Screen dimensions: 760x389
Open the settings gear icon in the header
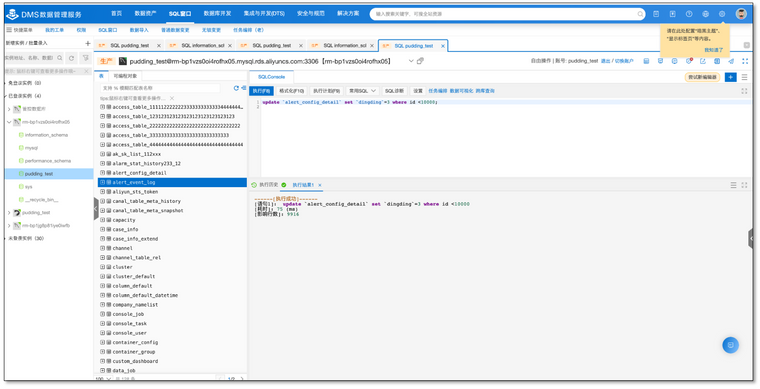[722, 14]
